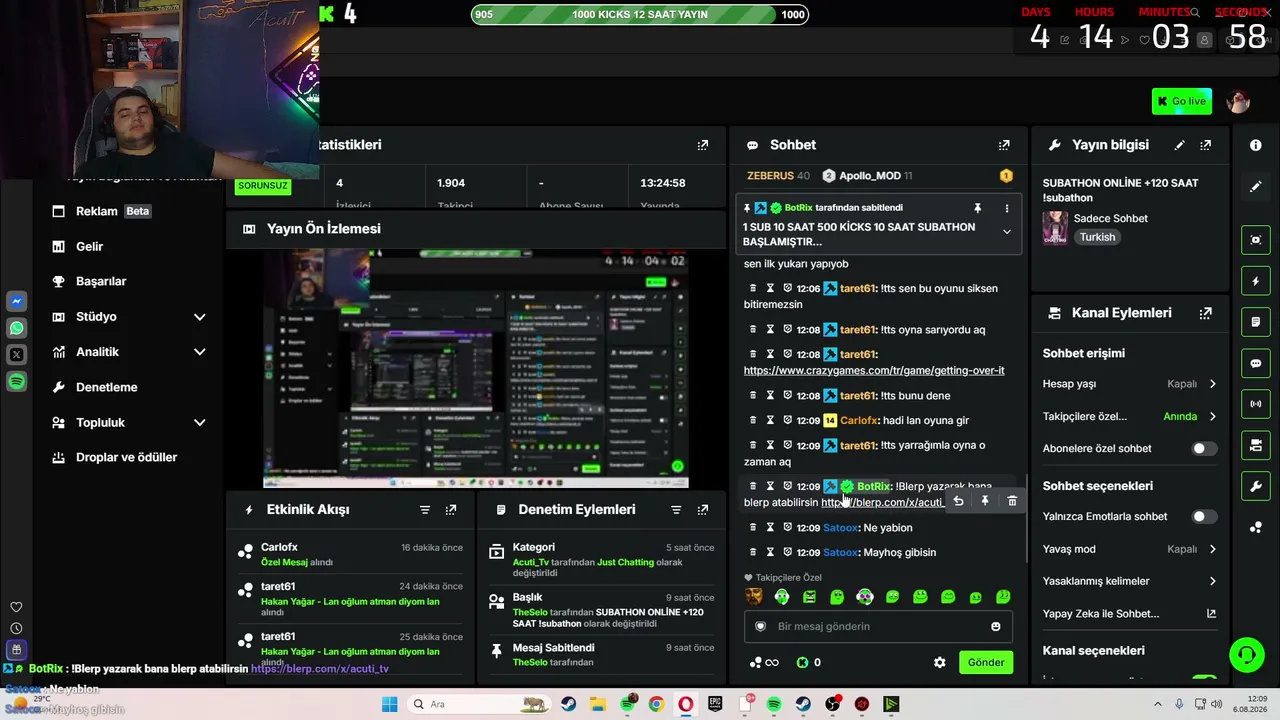The height and width of the screenshot is (720, 1280).
Task: Pop out the statistics panel
Action: coord(703,145)
